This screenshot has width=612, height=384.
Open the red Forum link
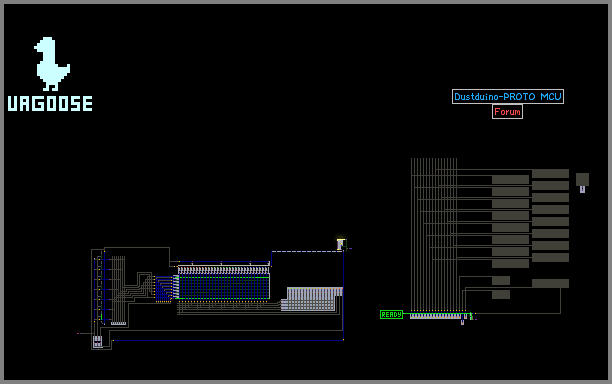(x=507, y=112)
